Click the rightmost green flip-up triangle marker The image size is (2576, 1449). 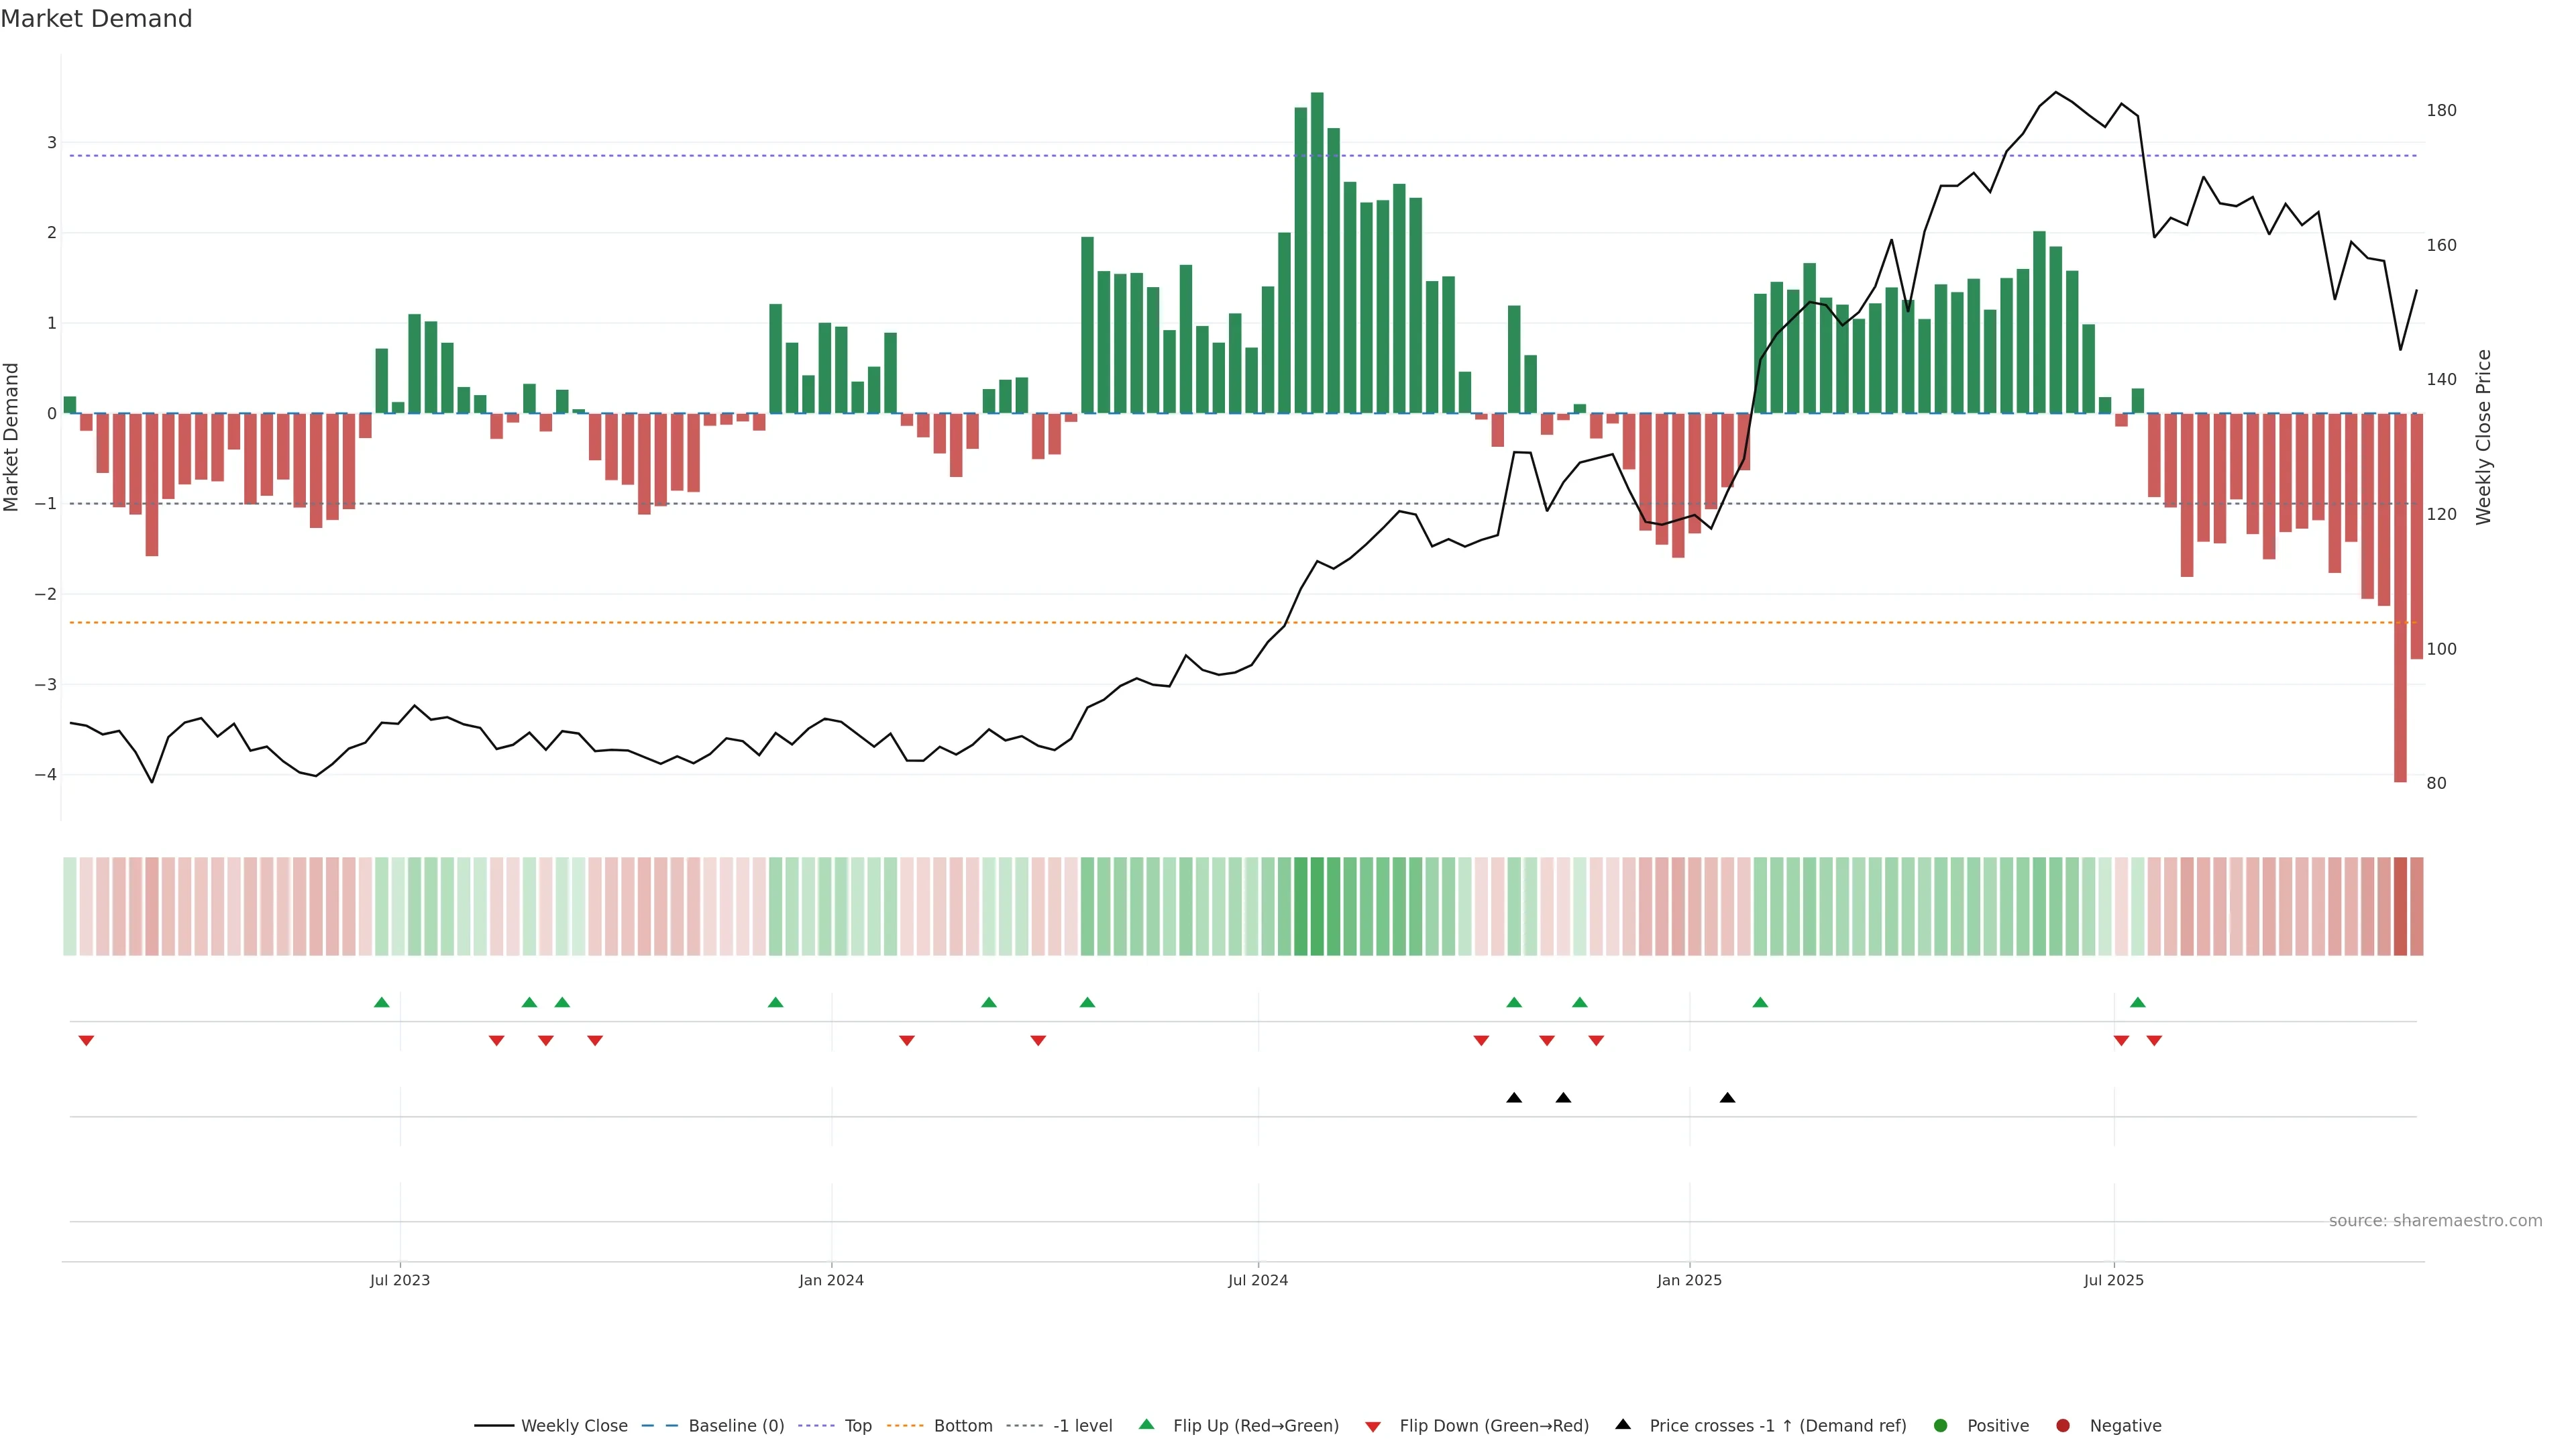(2138, 1002)
